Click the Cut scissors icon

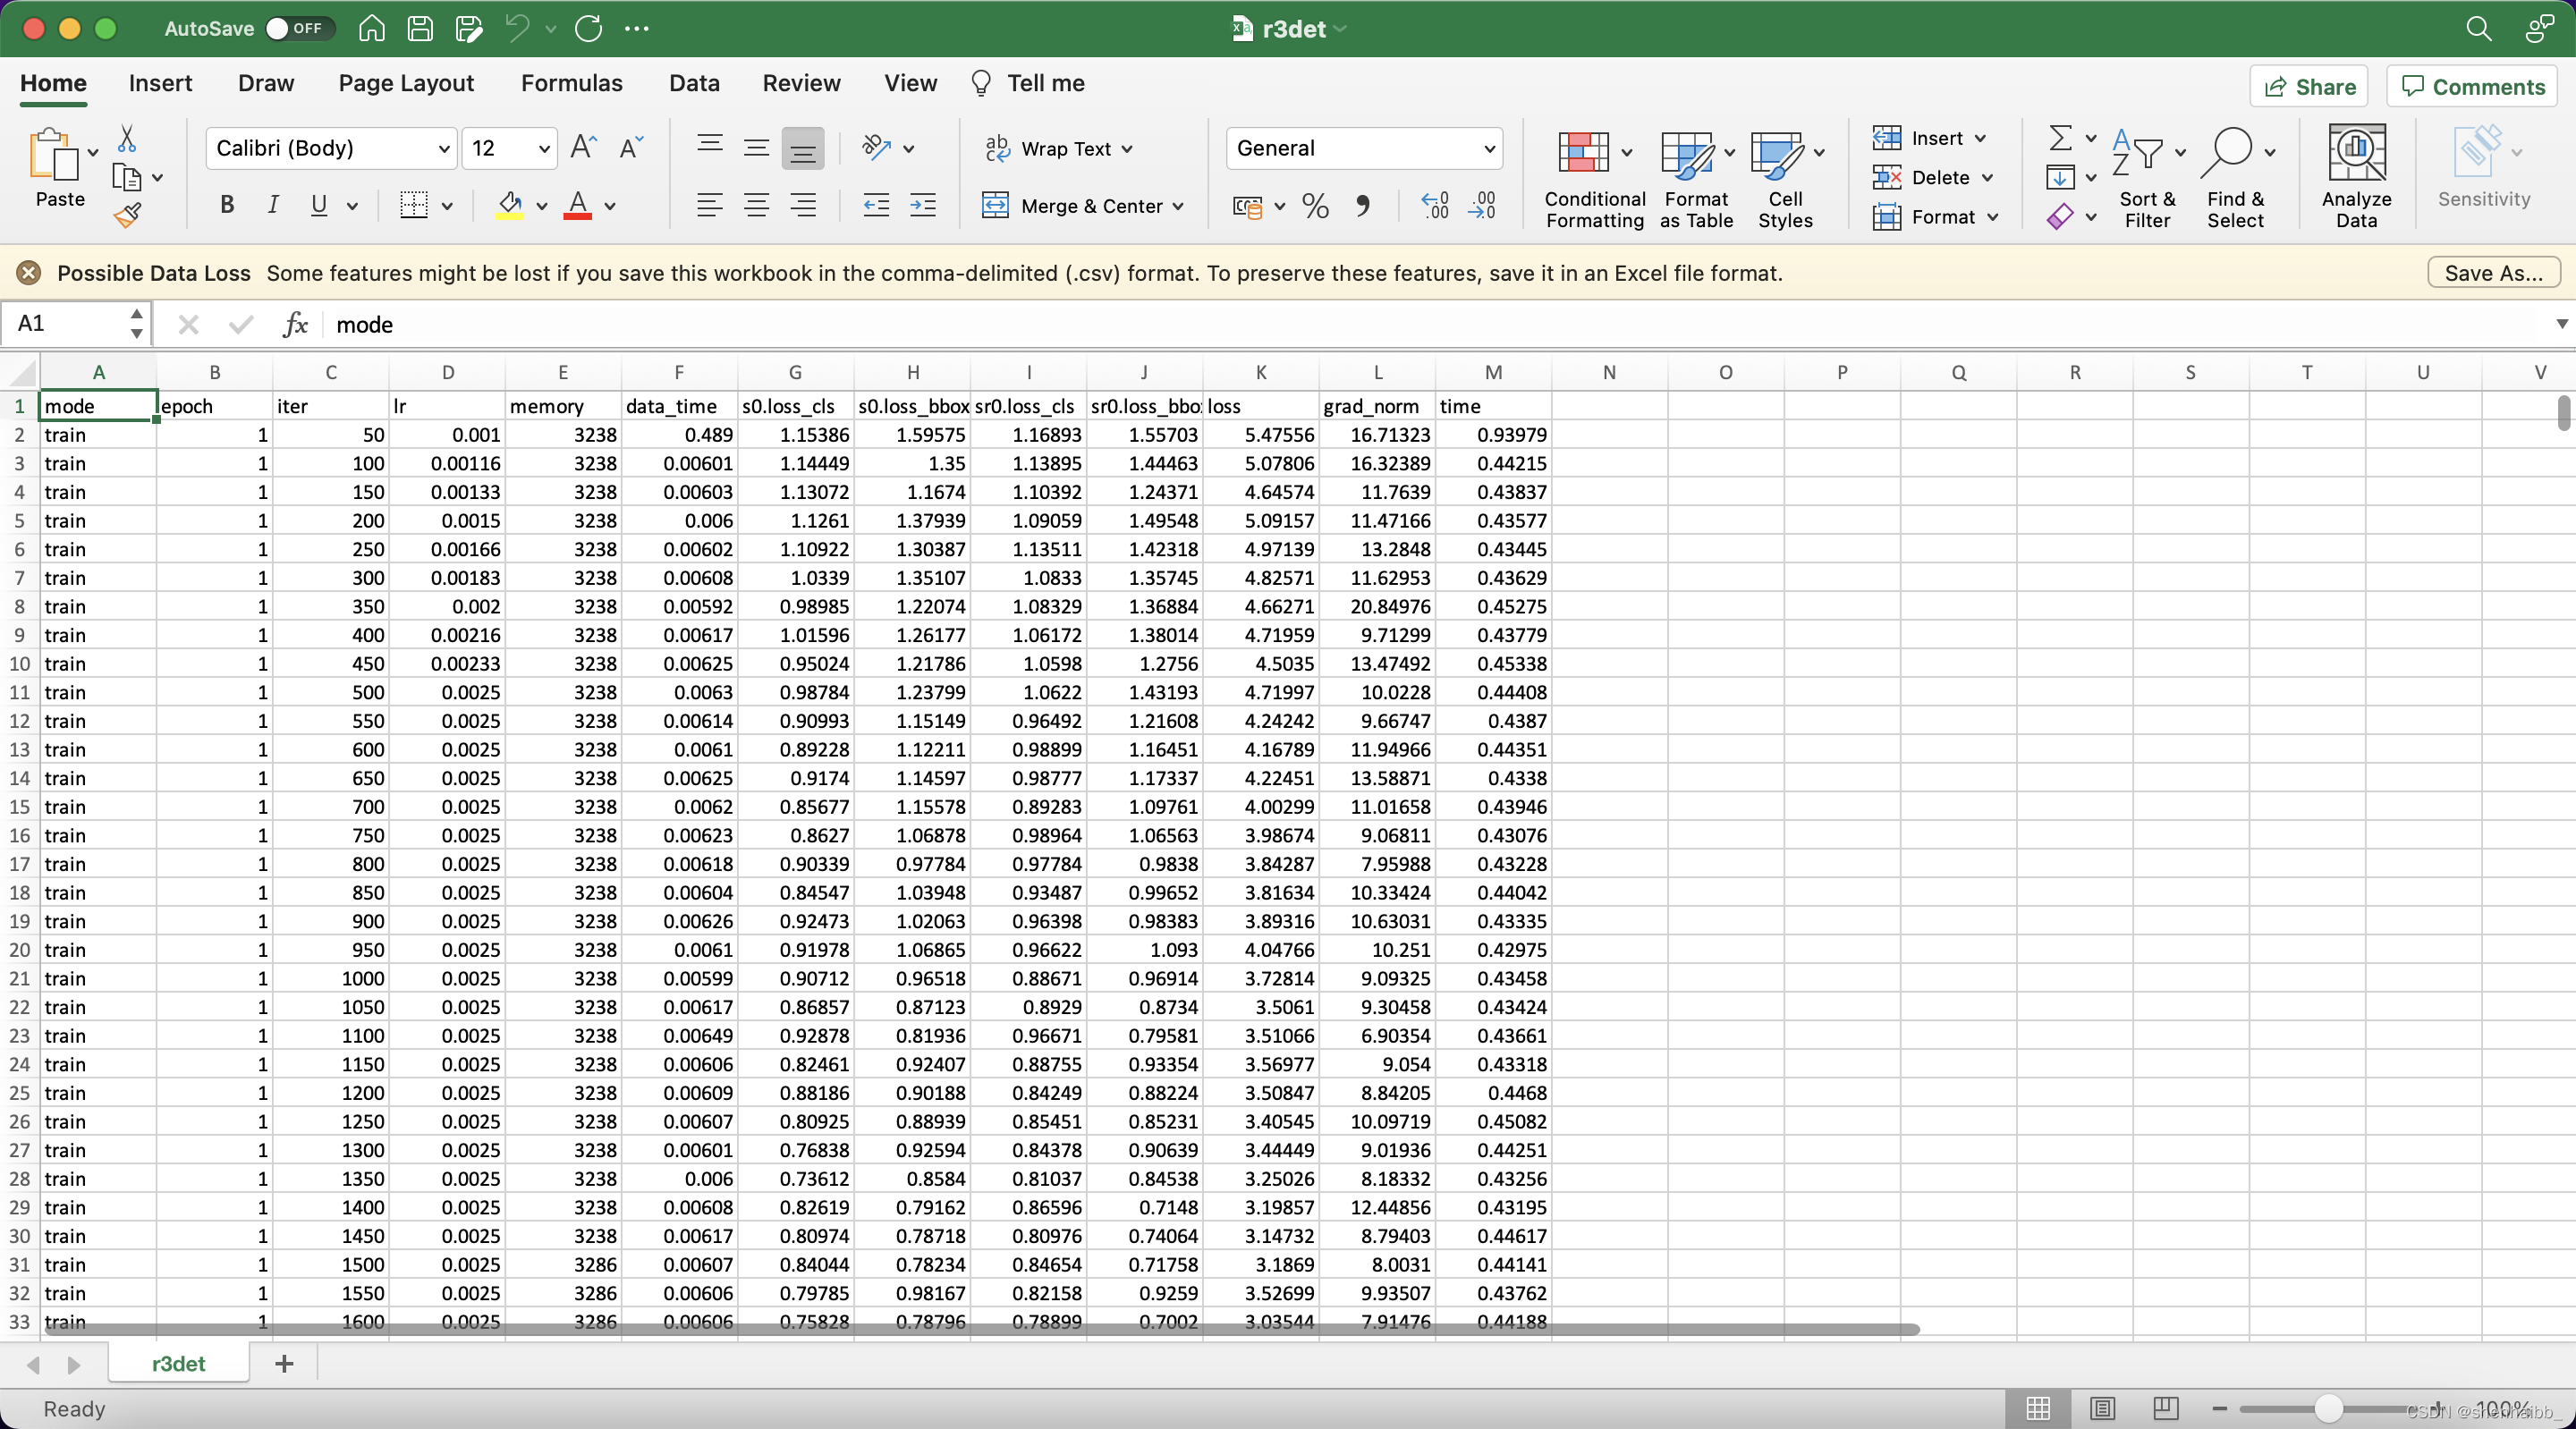click(127, 138)
